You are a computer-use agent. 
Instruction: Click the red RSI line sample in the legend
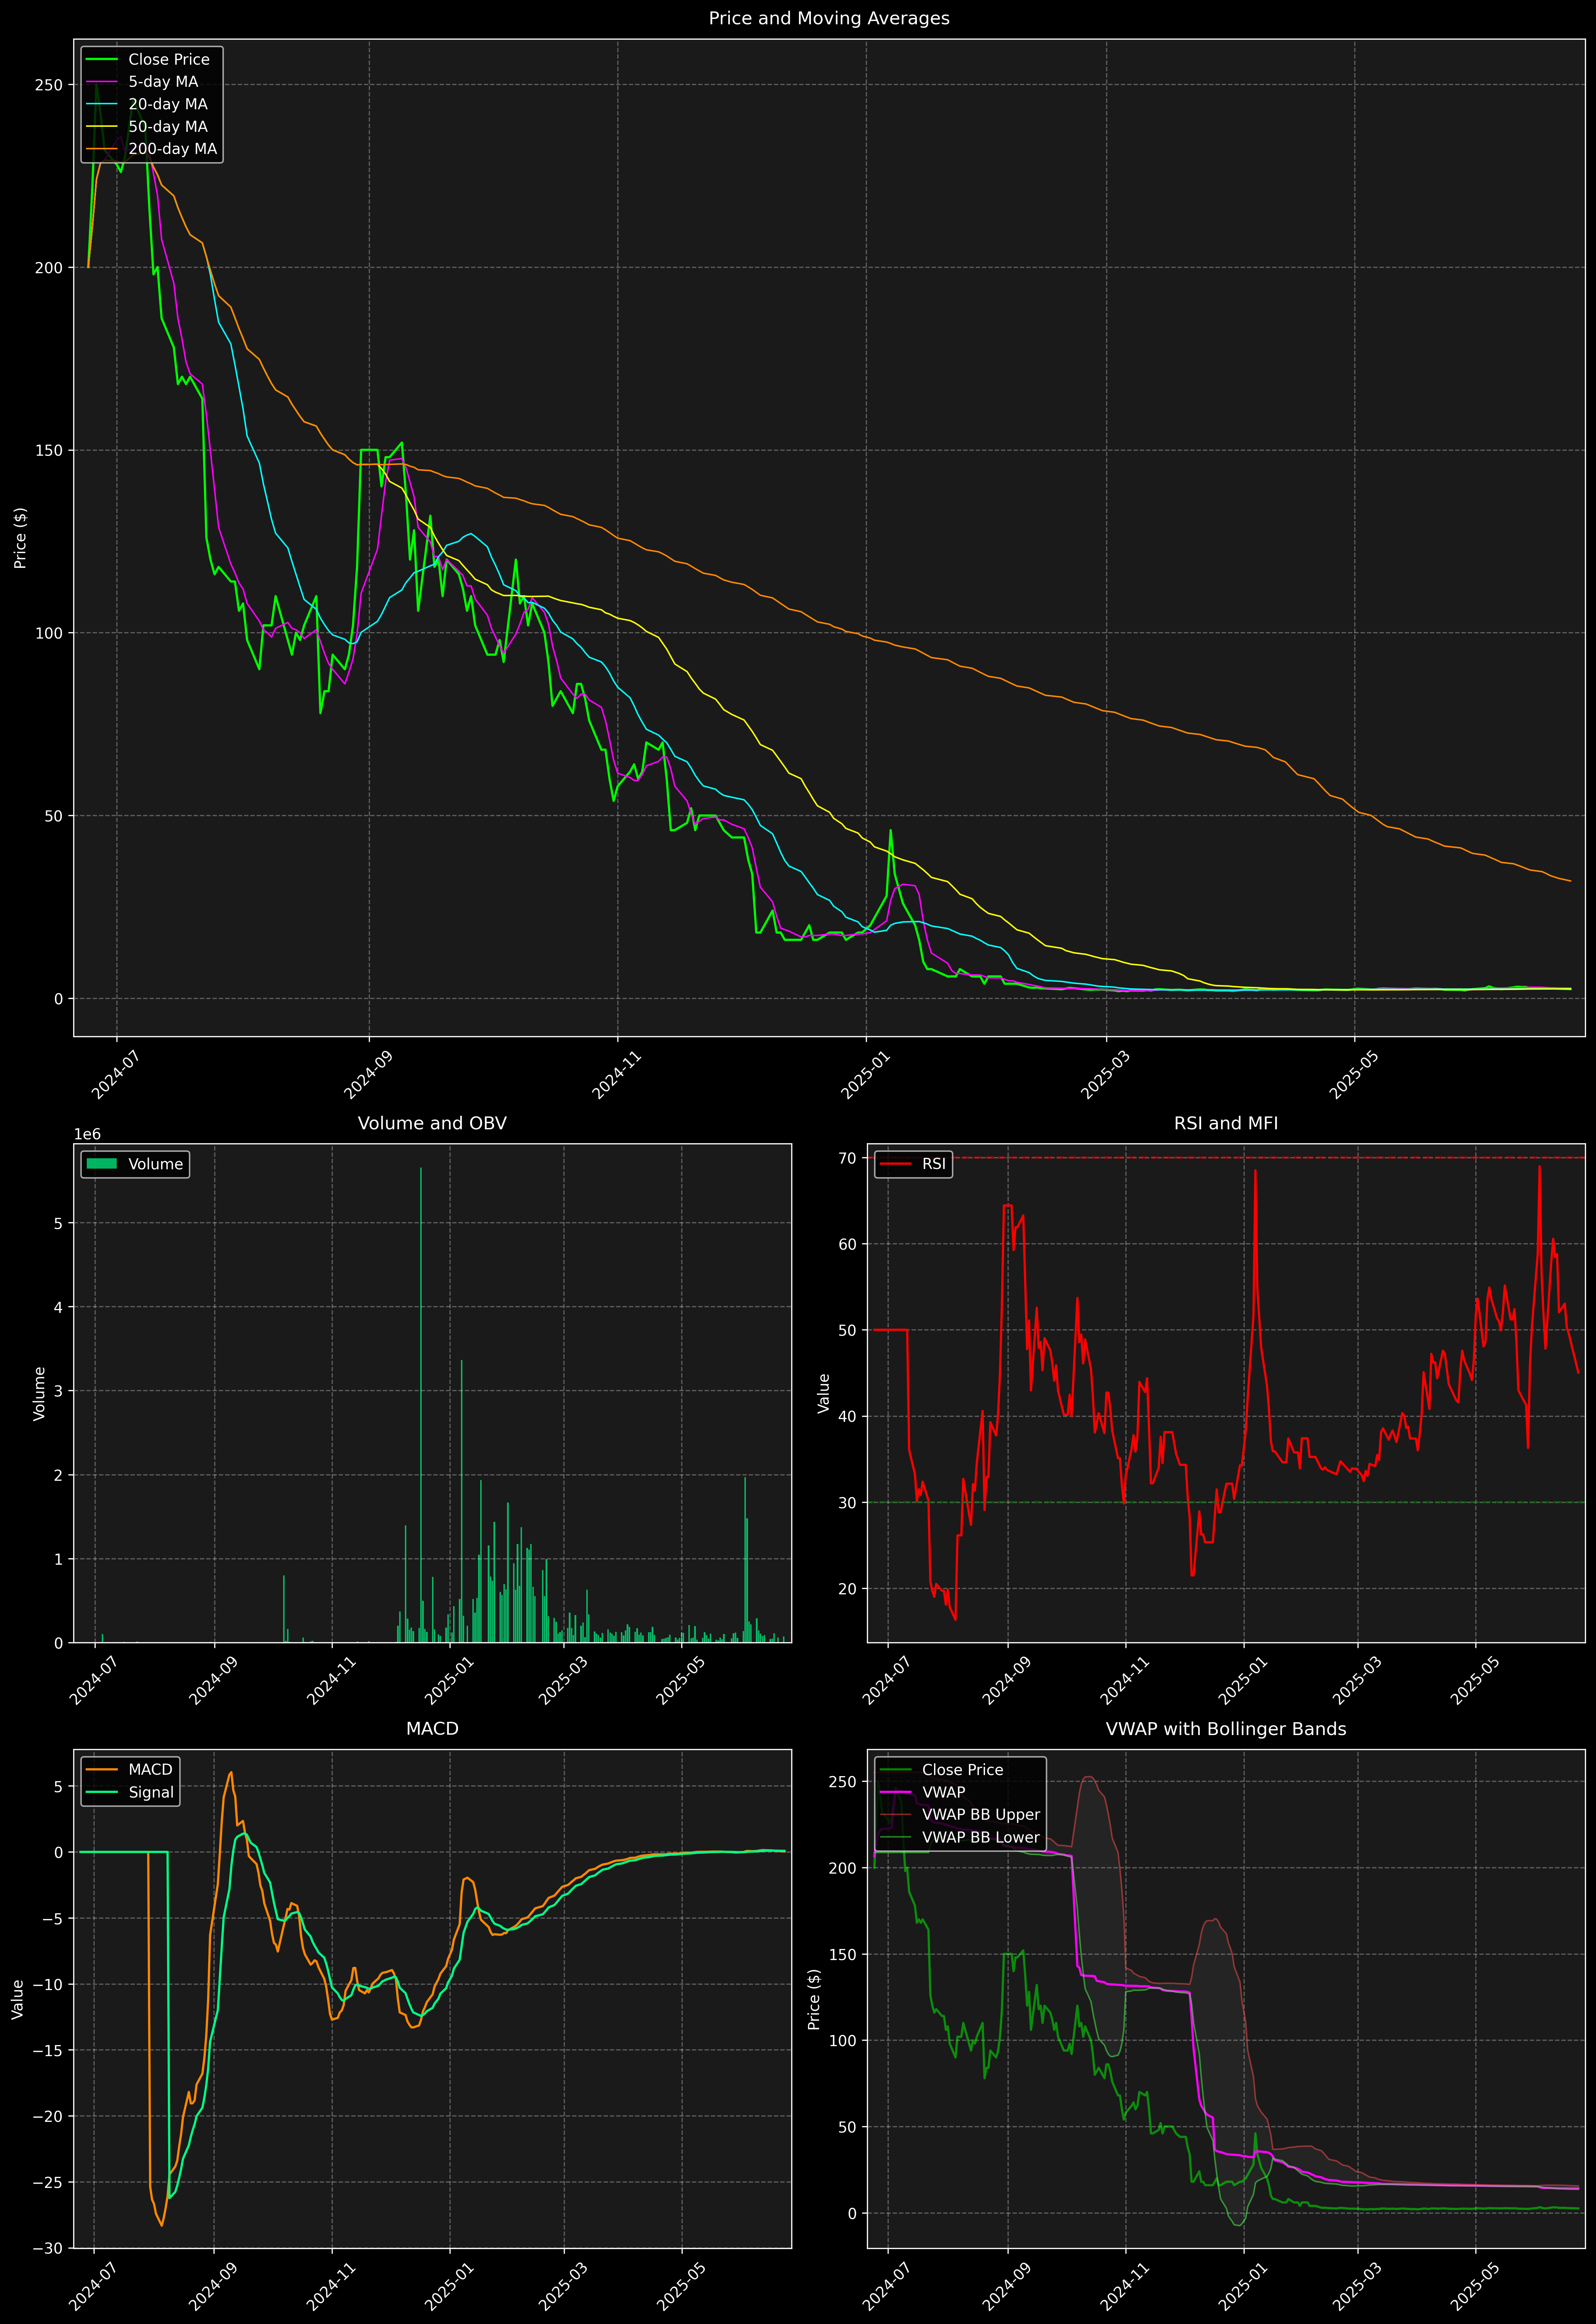pyautogui.click(x=896, y=1164)
